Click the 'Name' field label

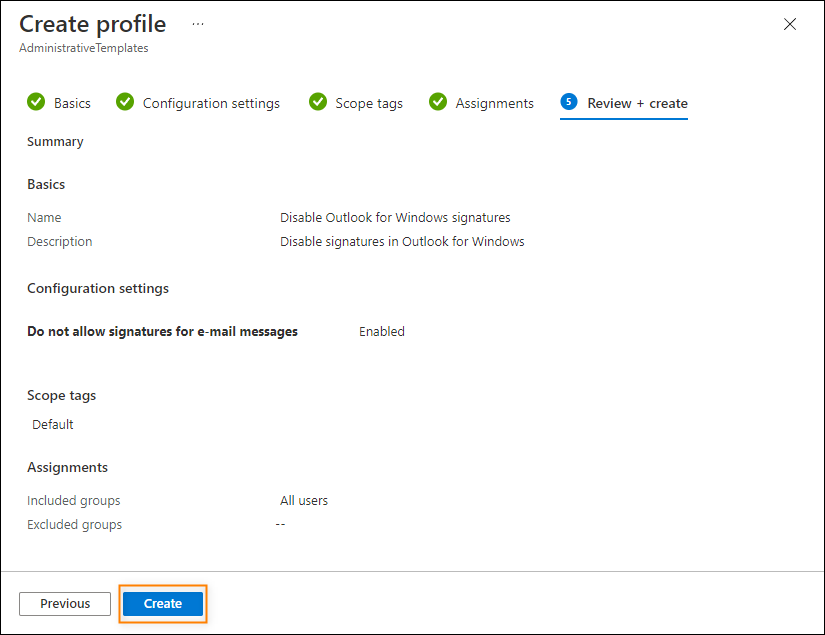point(44,217)
